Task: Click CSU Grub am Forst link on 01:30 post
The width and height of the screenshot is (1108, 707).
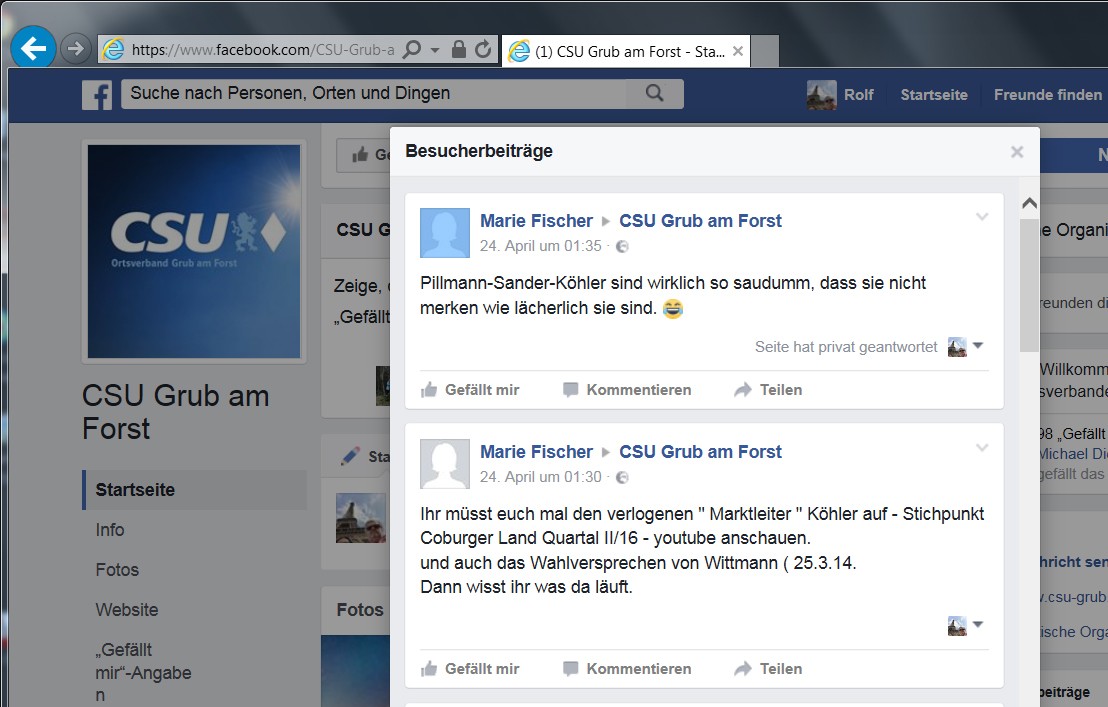Action: pyautogui.click(x=700, y=452)
